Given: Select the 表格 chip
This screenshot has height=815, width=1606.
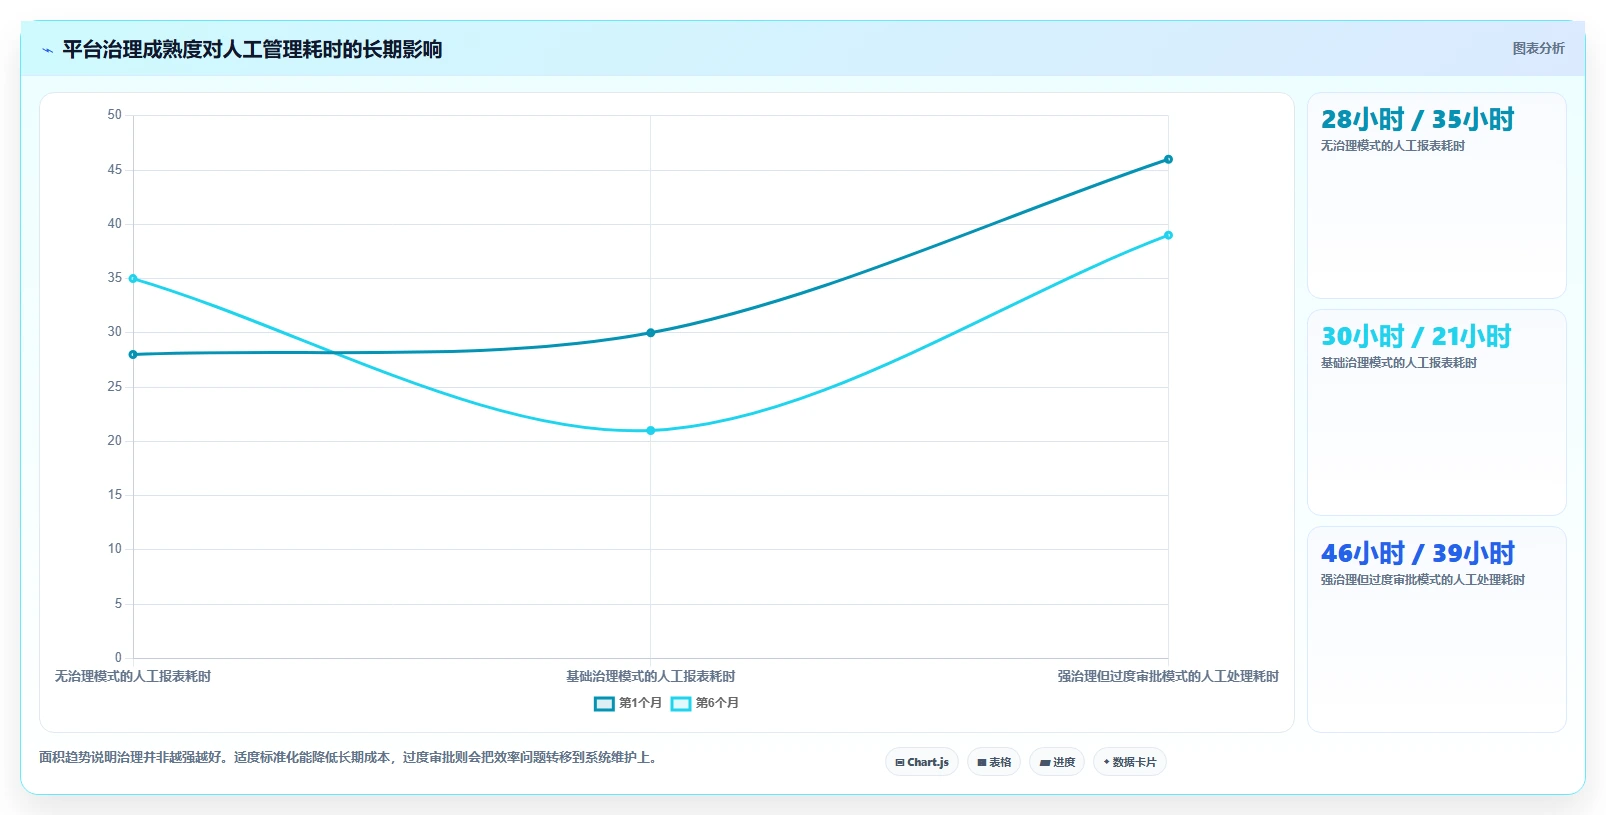Looking at the screenshot, I should [994, 762].
